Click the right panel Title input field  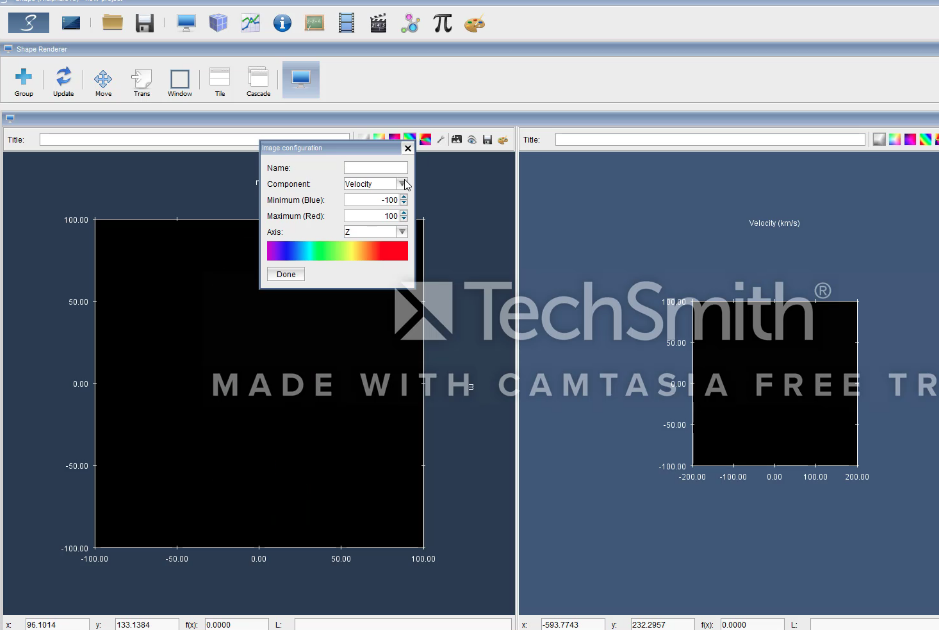click(x=710, y=140)
